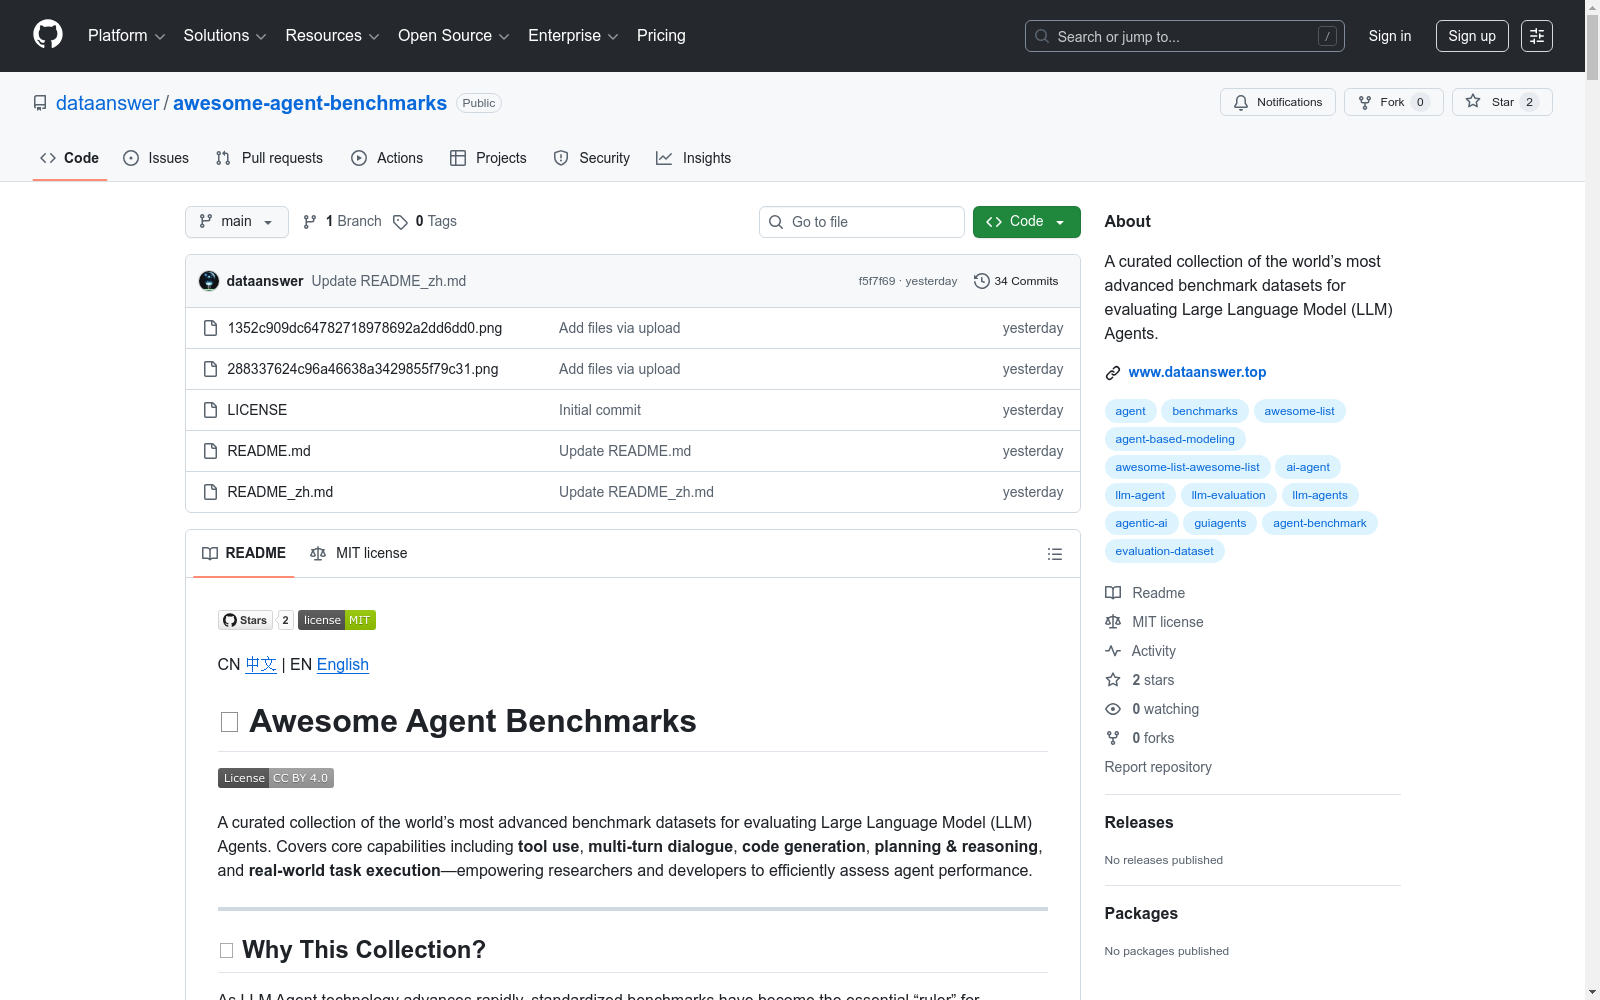Click the file icon beside LICENSE
This screenshot has height=1000, width=1600.
[210, 410]
